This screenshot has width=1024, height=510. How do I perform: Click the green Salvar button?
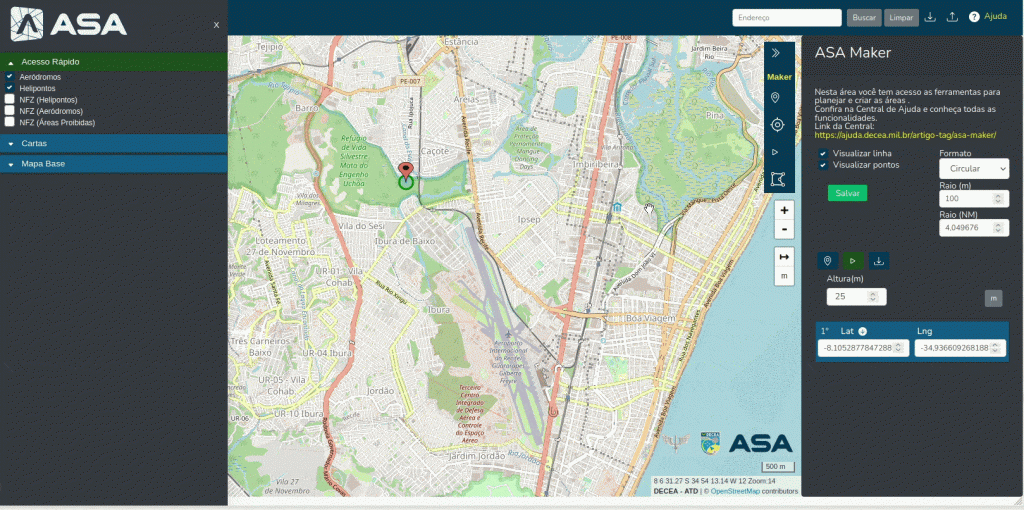847,193
